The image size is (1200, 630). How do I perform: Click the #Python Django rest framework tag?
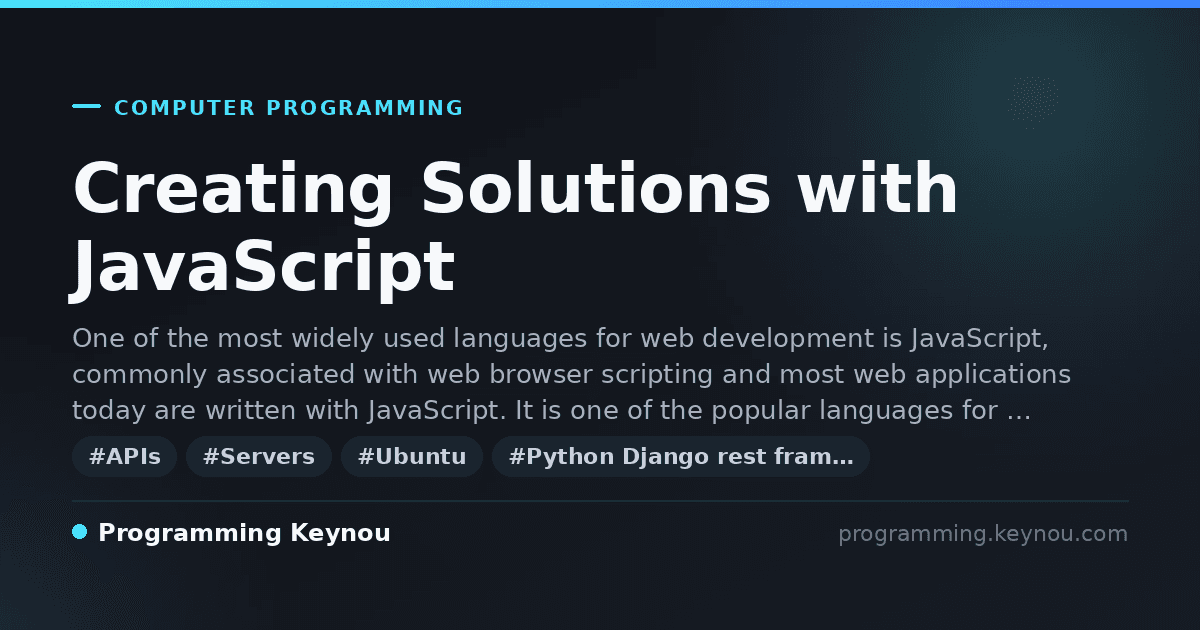[681, 457]
